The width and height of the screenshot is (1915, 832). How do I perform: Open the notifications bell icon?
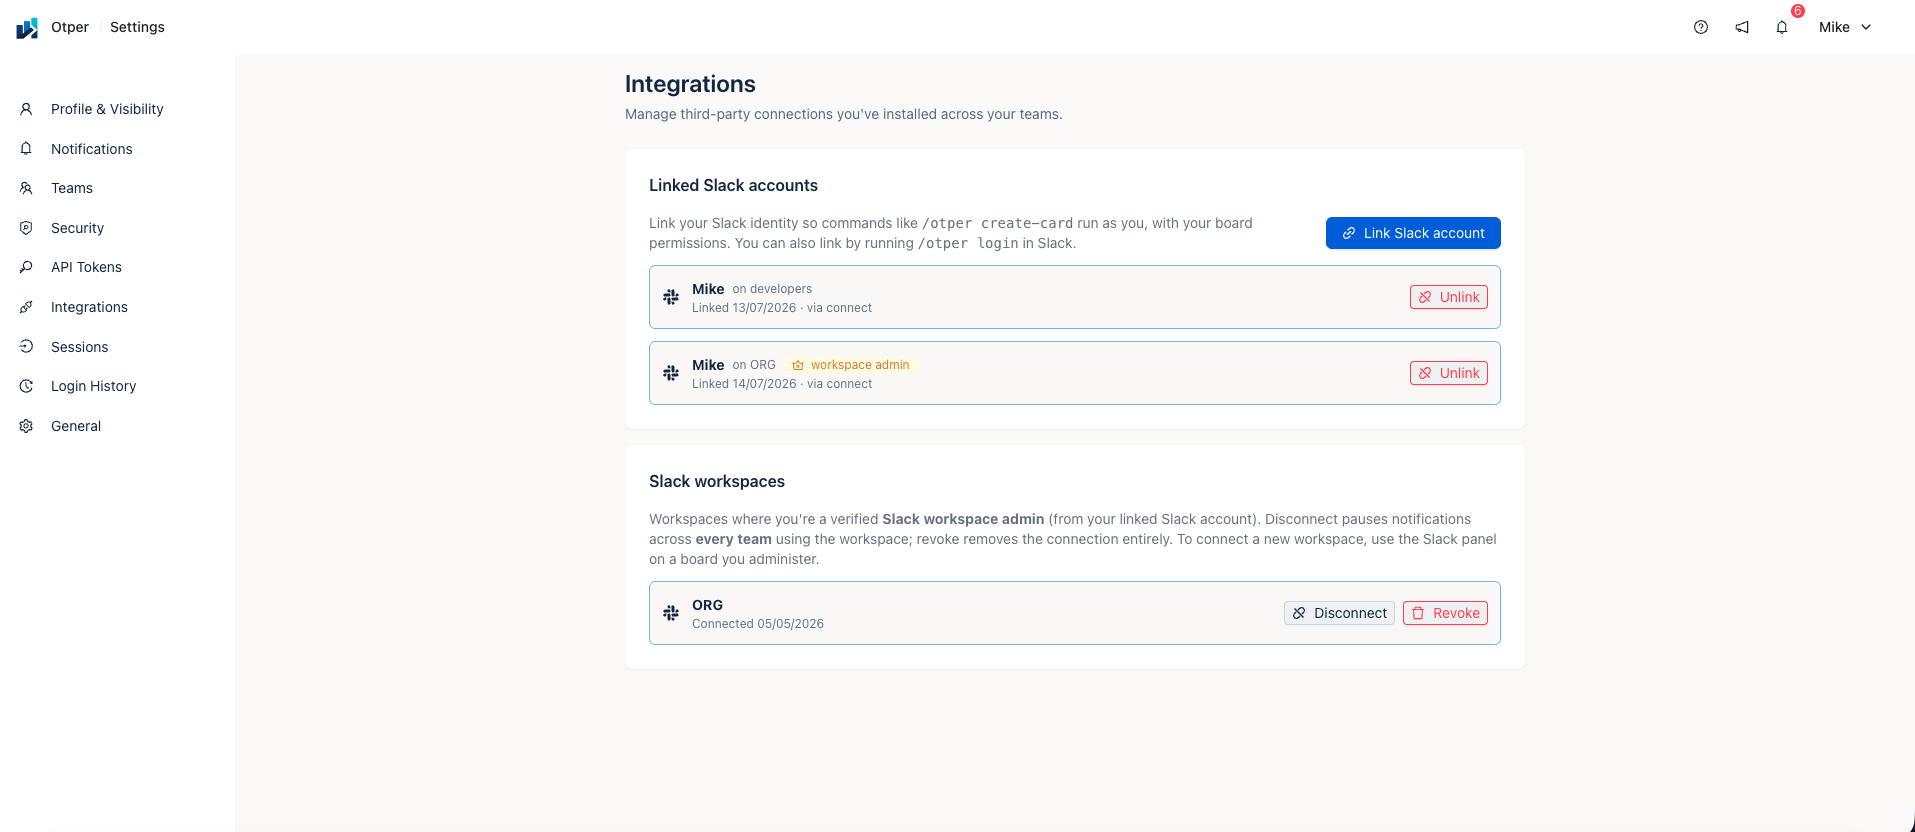[x=1782, y=27]
